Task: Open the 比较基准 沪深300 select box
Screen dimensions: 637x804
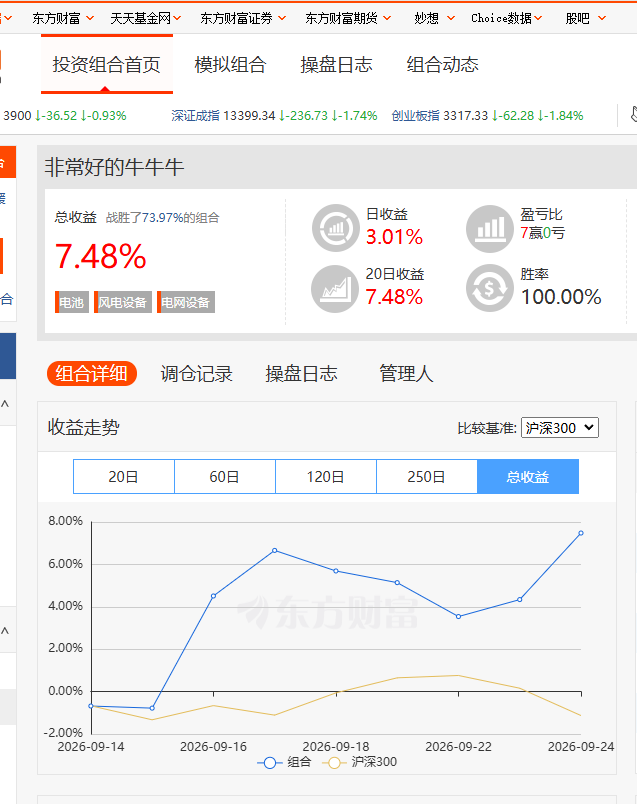Action: pyautogui.click(x=560, y=428)
